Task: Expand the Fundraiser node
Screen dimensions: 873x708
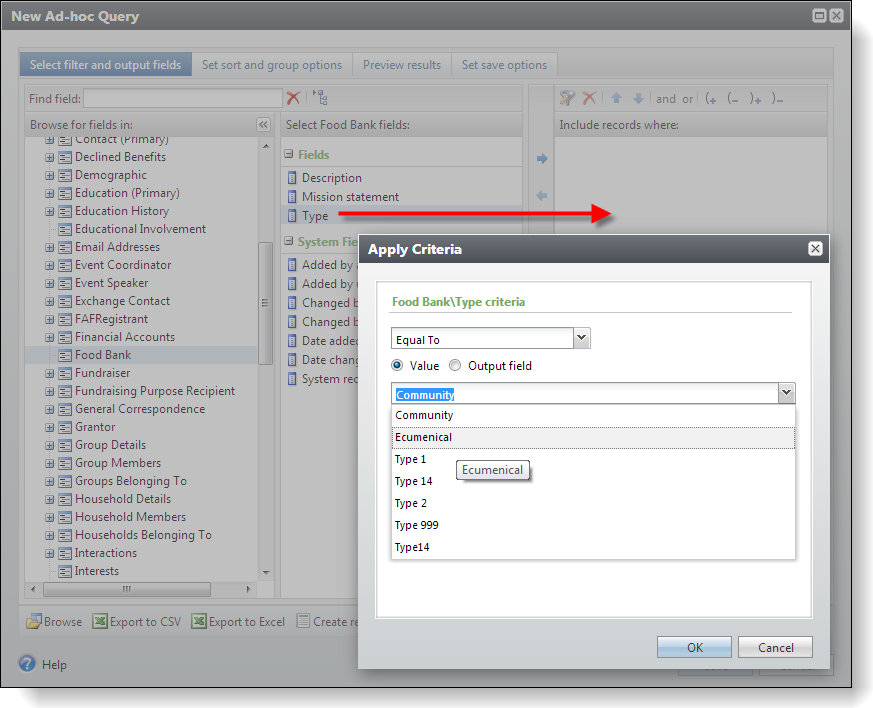Action: coord(50,373)
